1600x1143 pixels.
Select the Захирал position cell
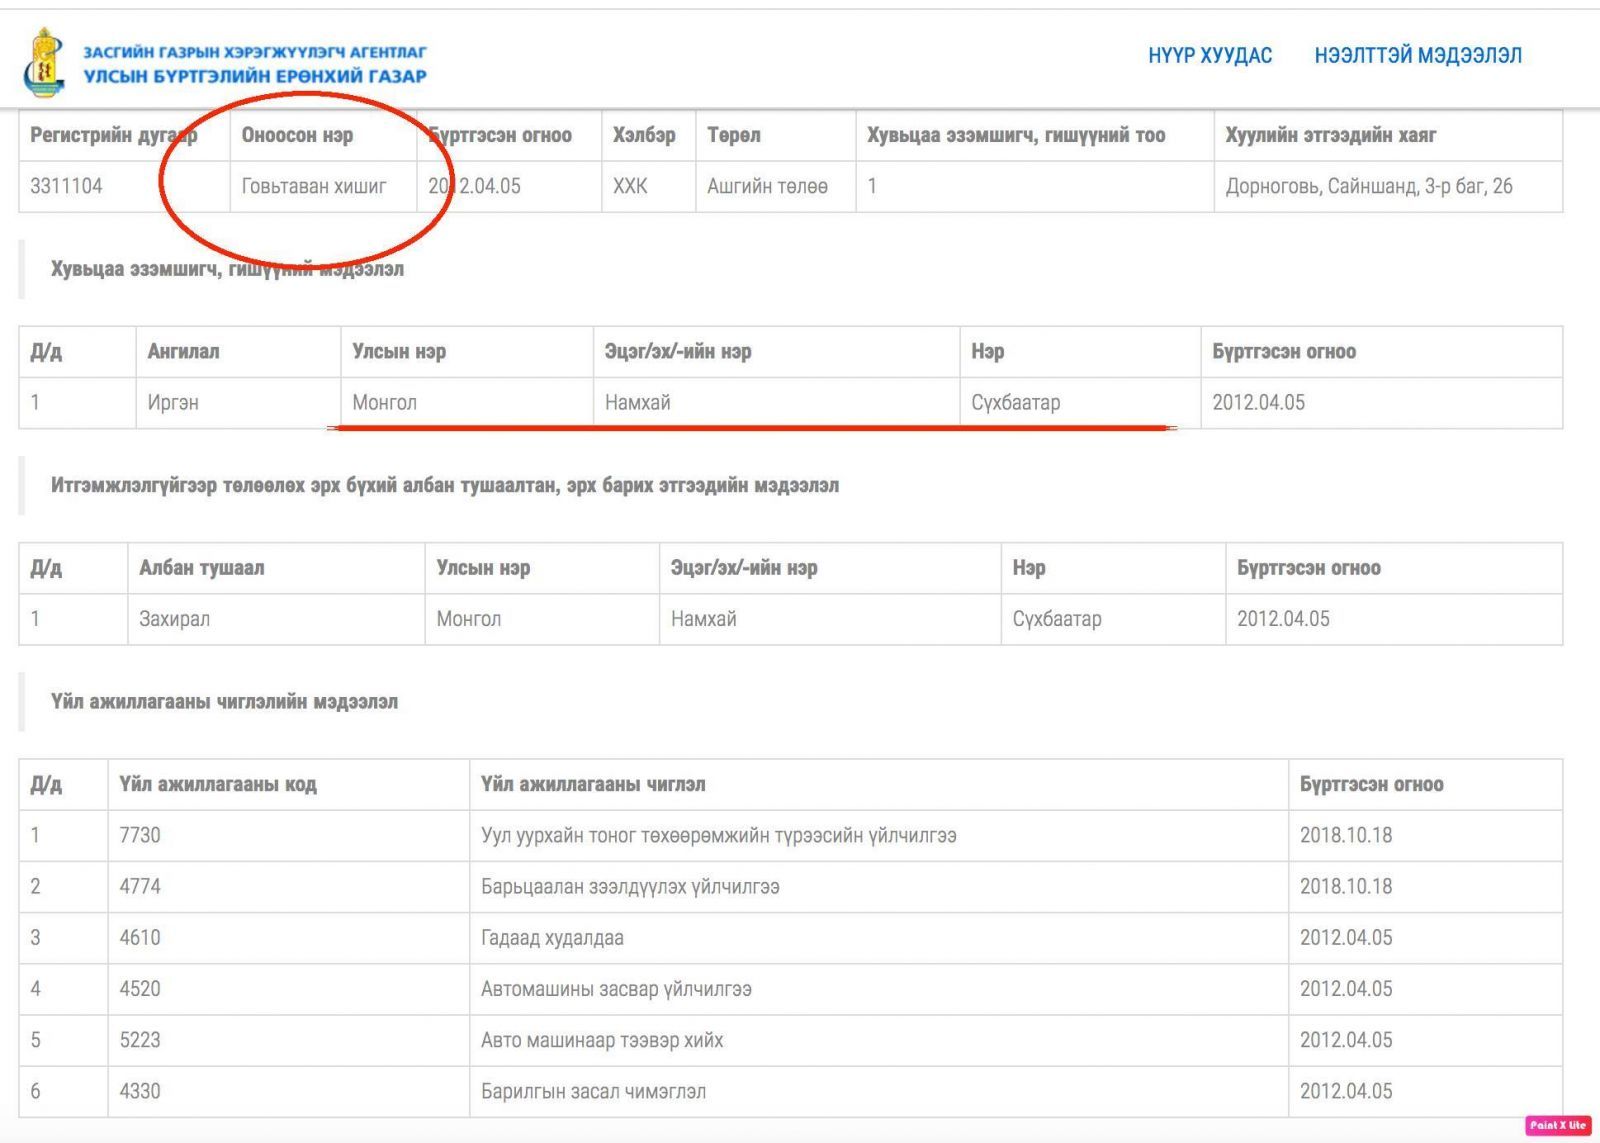click(x=175, y=619)
